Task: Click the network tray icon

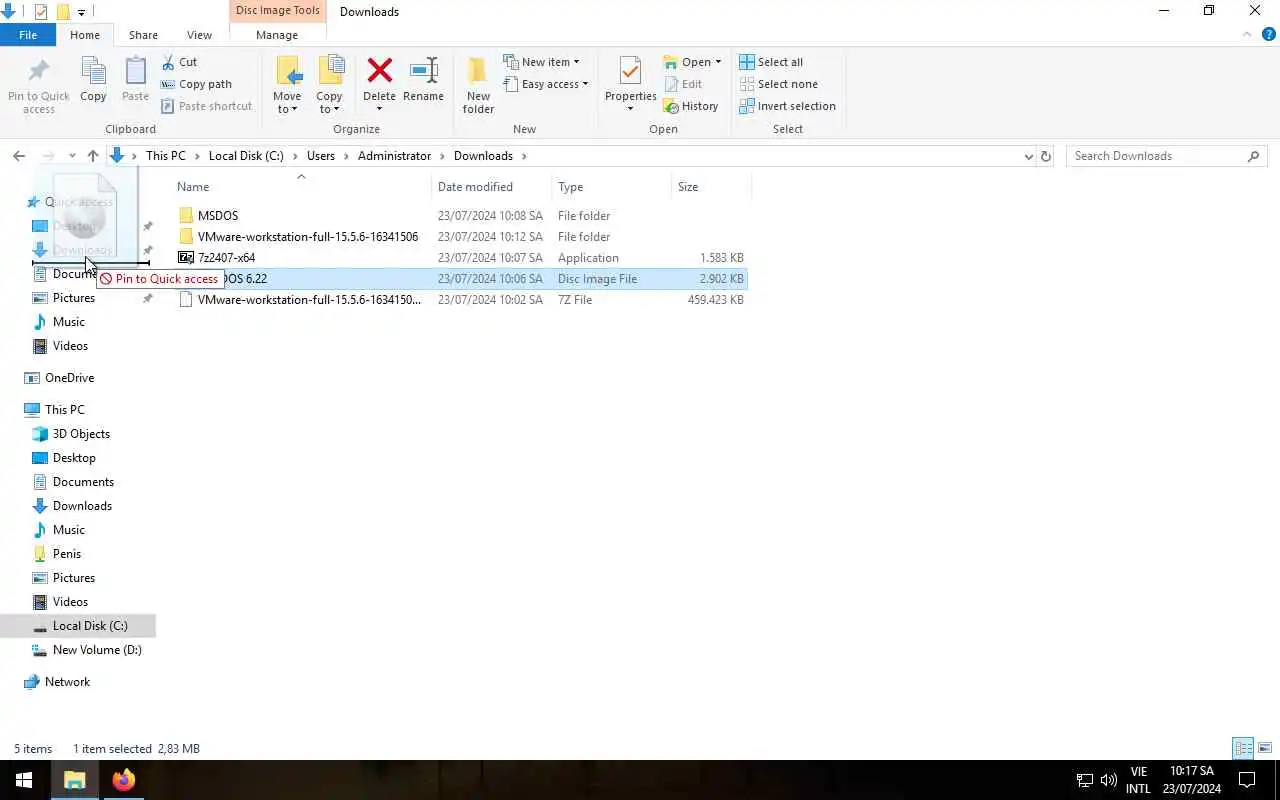Action: (x=1084, y=780)
